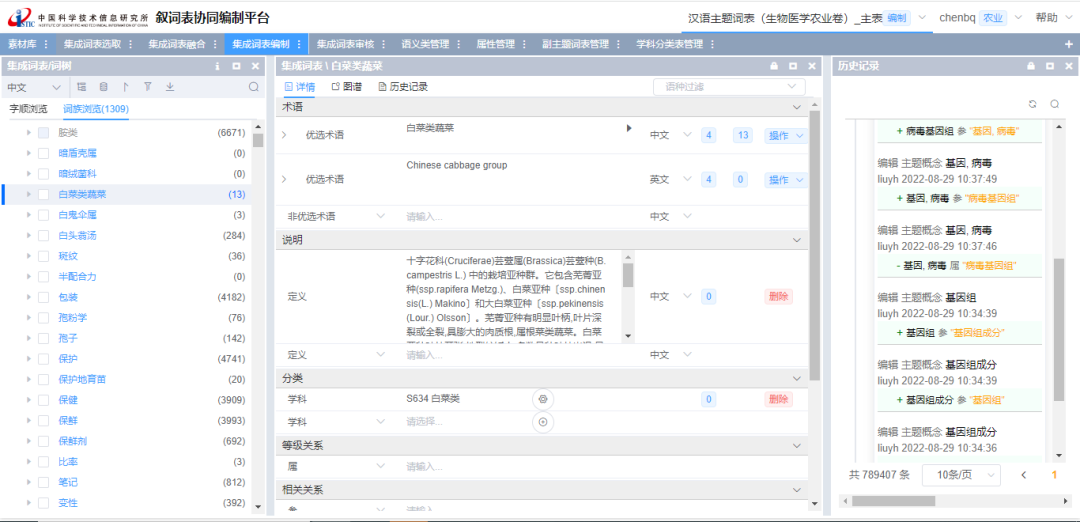Check the box next to 白菜类蔬菜
Image resolution: width=1080 pixels, height=522 pixels.
(43, 194)
